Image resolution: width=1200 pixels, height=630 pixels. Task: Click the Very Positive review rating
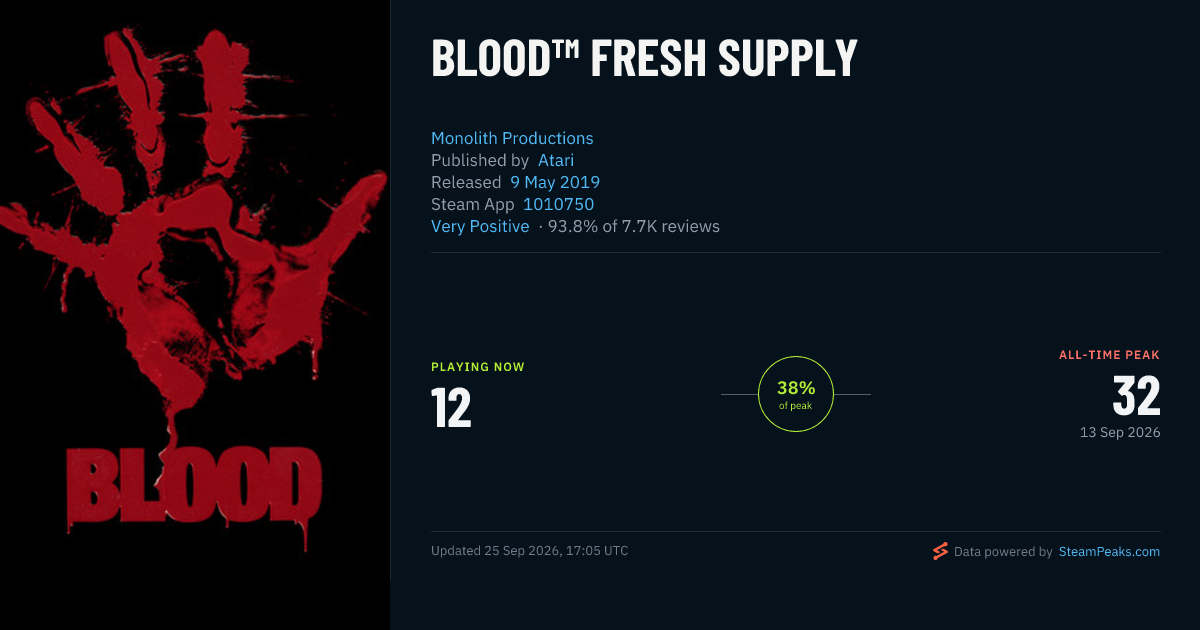click(480, 226)
